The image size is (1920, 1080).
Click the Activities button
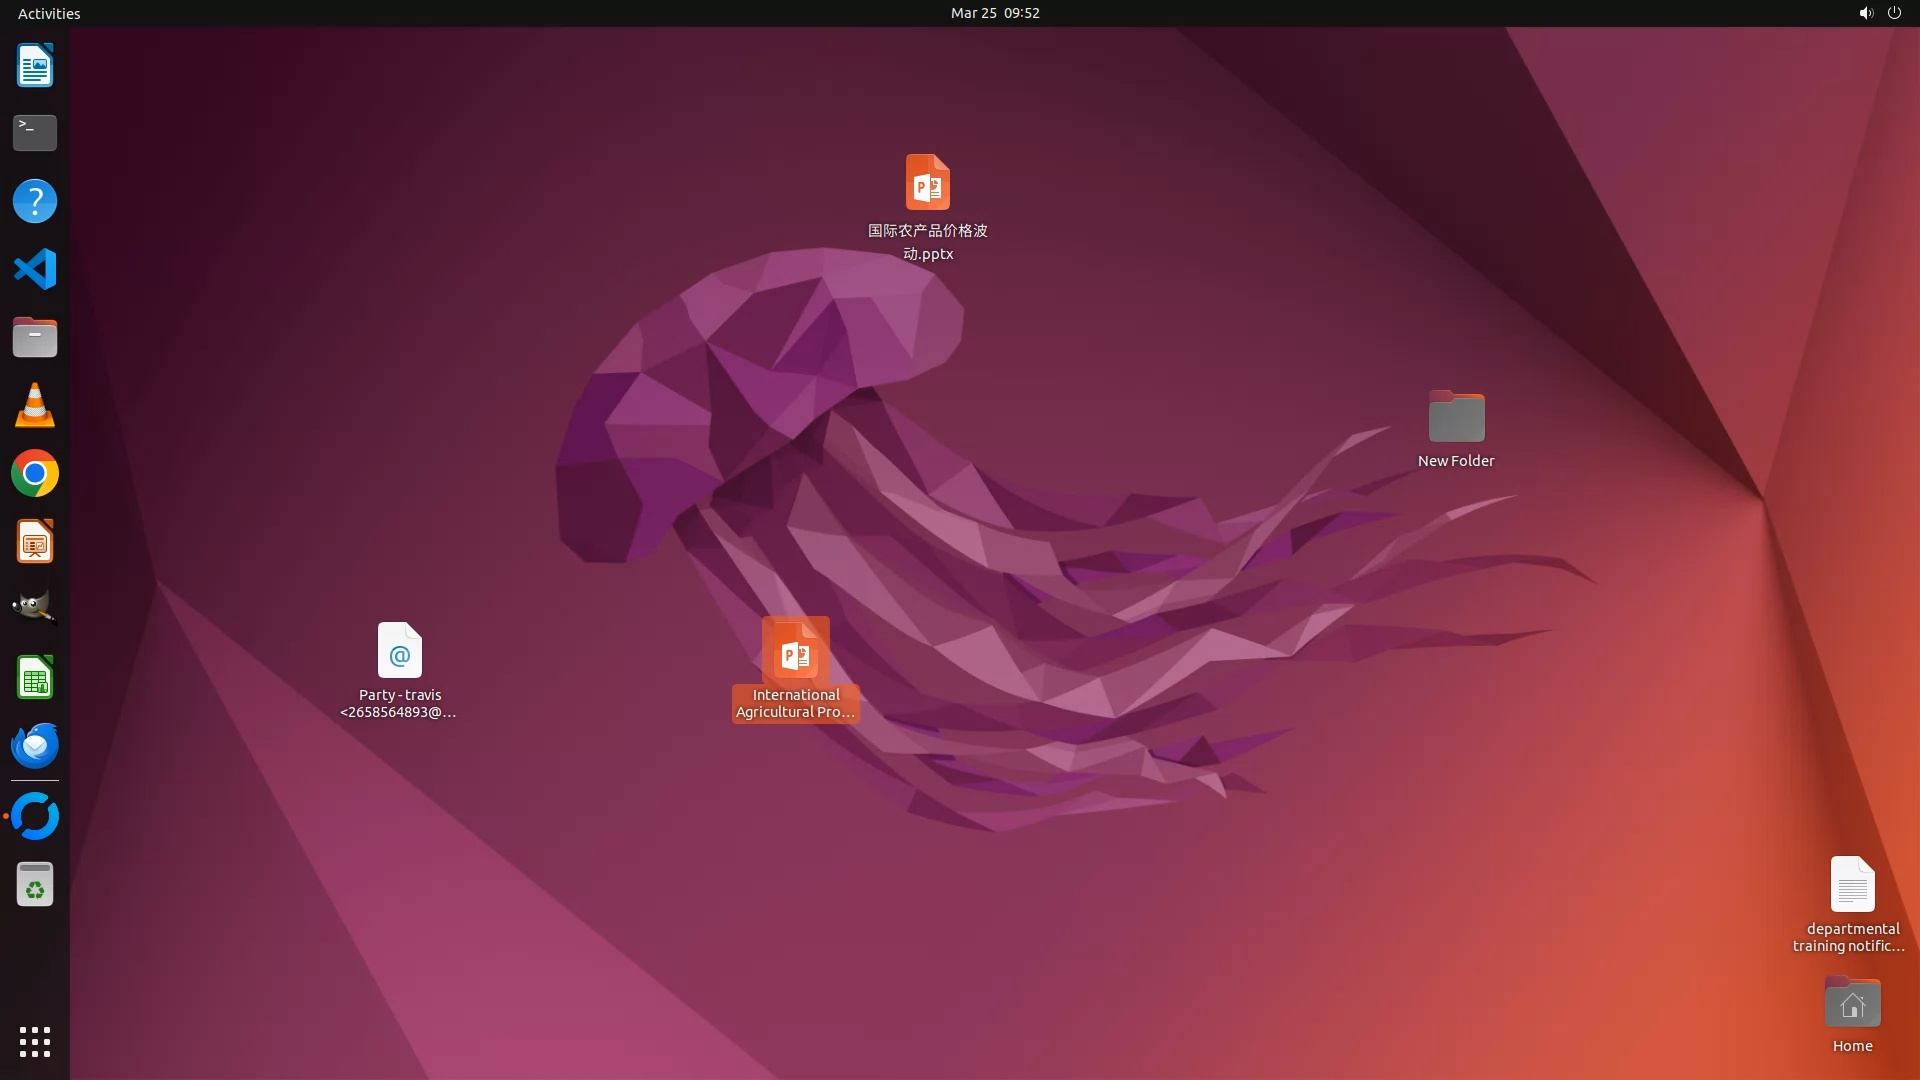49,13
